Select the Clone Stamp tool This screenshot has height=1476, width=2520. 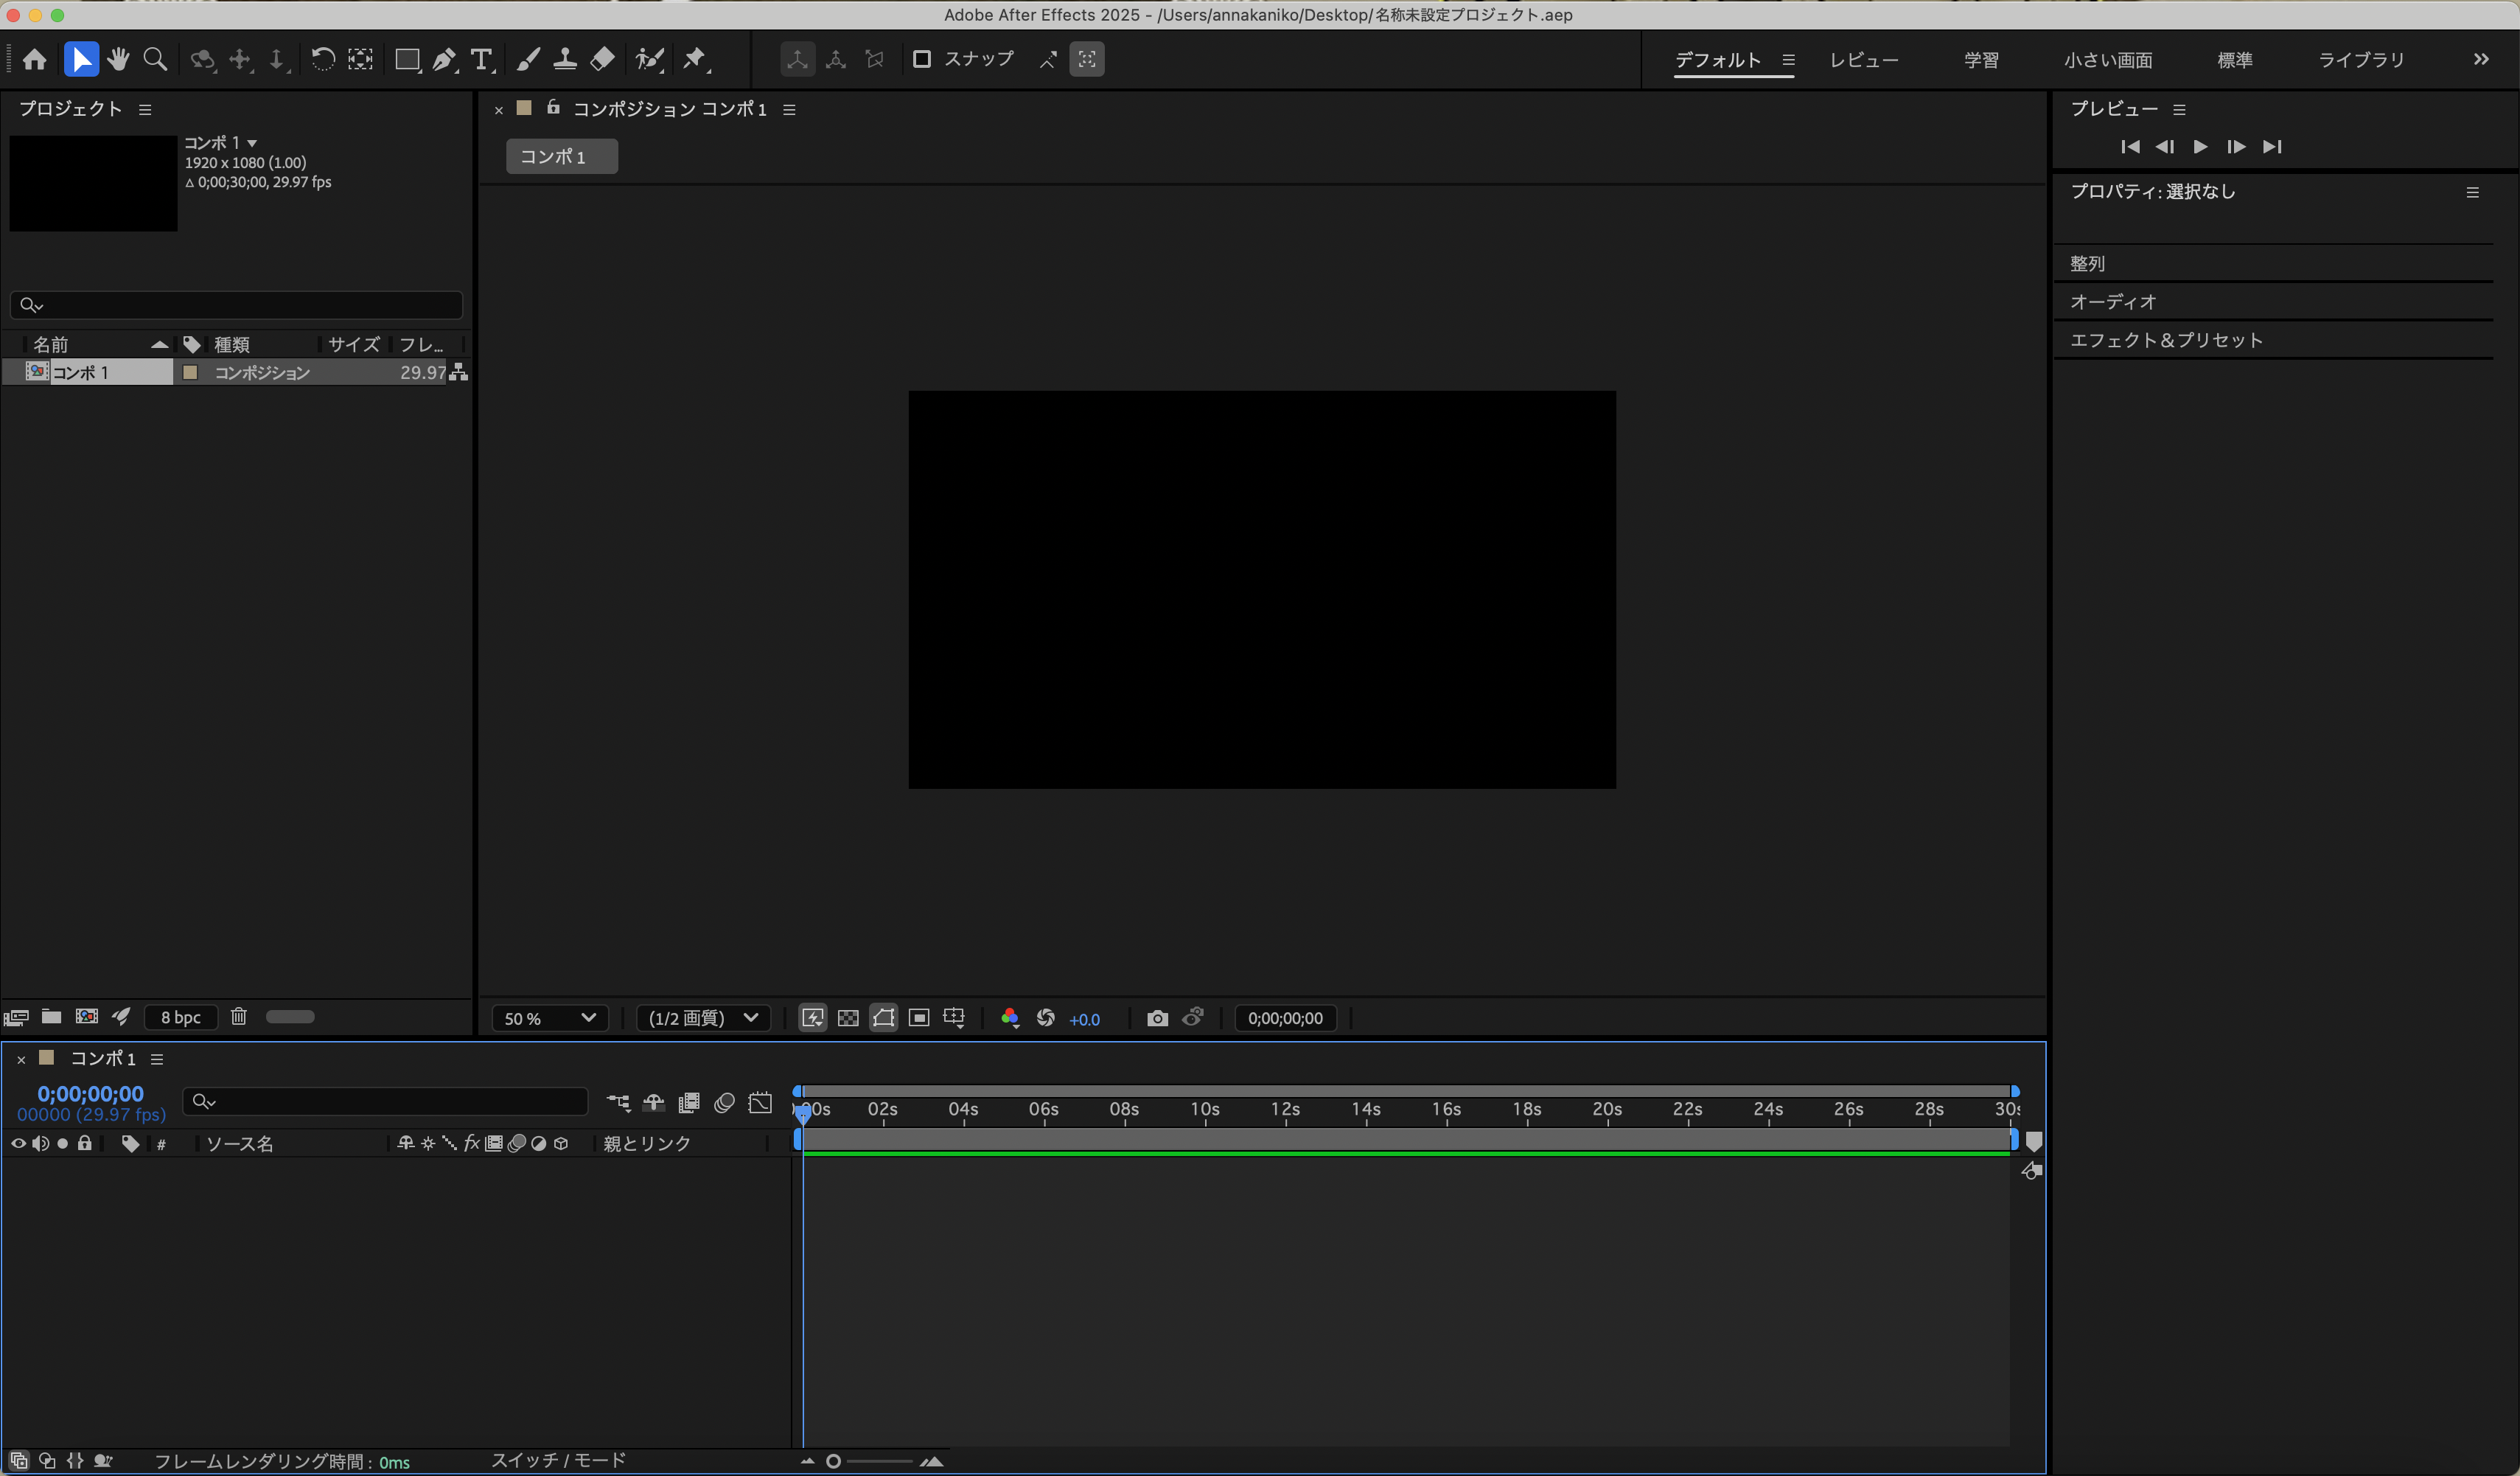click(565, 60)
